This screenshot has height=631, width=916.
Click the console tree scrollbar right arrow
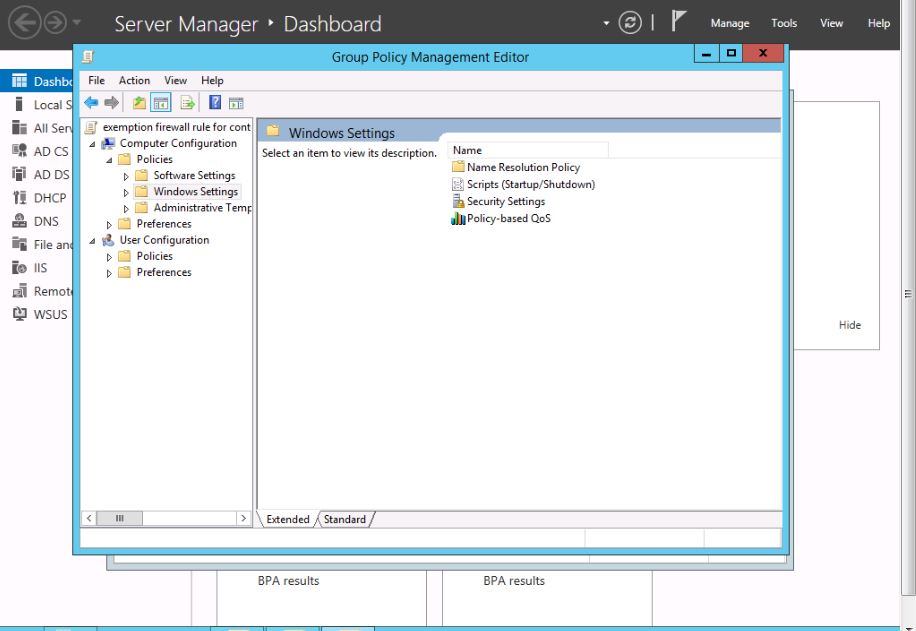[244, 518]
